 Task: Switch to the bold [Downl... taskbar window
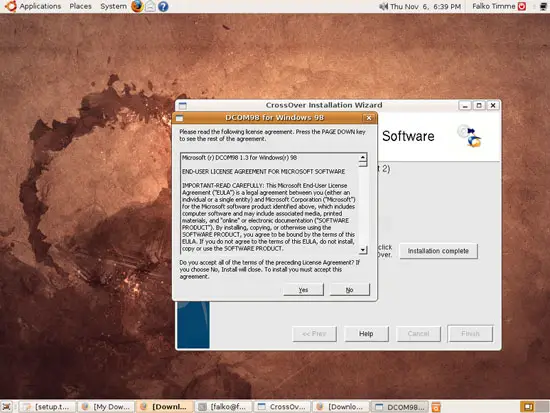point(165,407)
